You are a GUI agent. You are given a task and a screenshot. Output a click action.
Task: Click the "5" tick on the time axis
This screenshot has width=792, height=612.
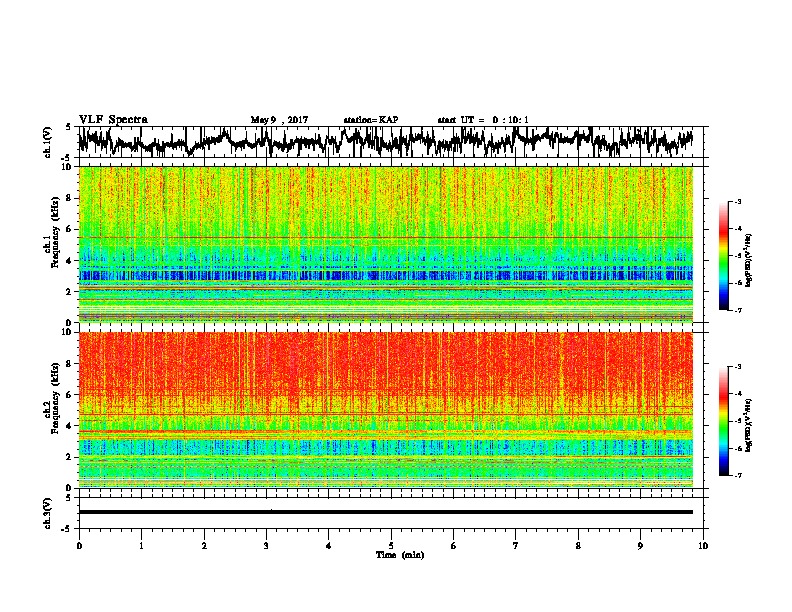click(391, 546)
